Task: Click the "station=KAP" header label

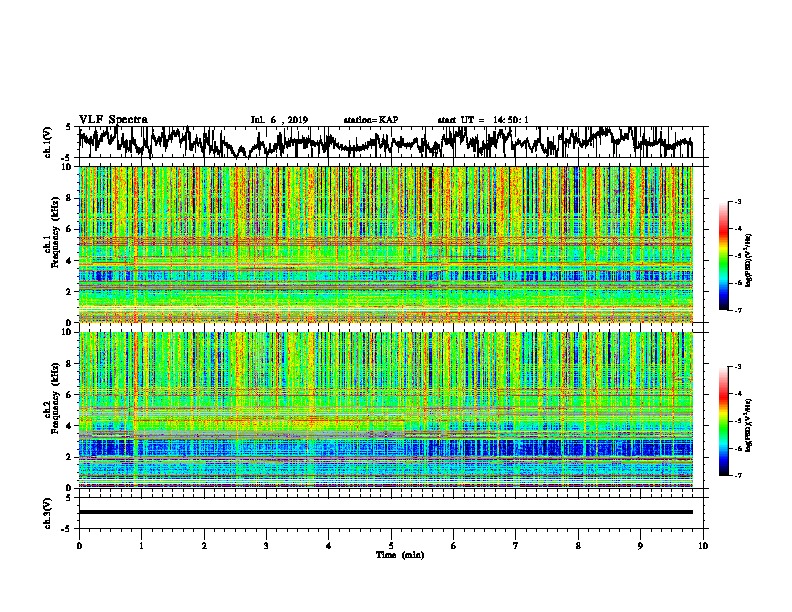Action: [371, 120]
